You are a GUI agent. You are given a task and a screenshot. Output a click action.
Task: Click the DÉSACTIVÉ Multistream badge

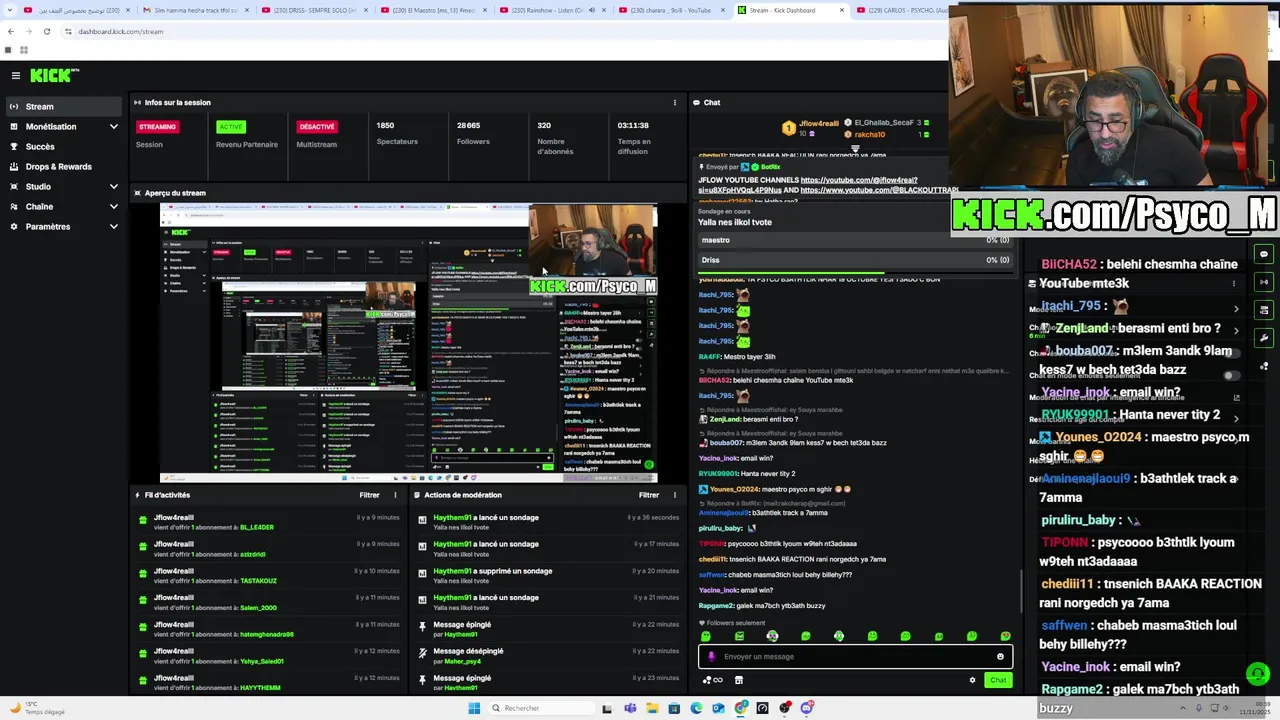pos(316,127)
